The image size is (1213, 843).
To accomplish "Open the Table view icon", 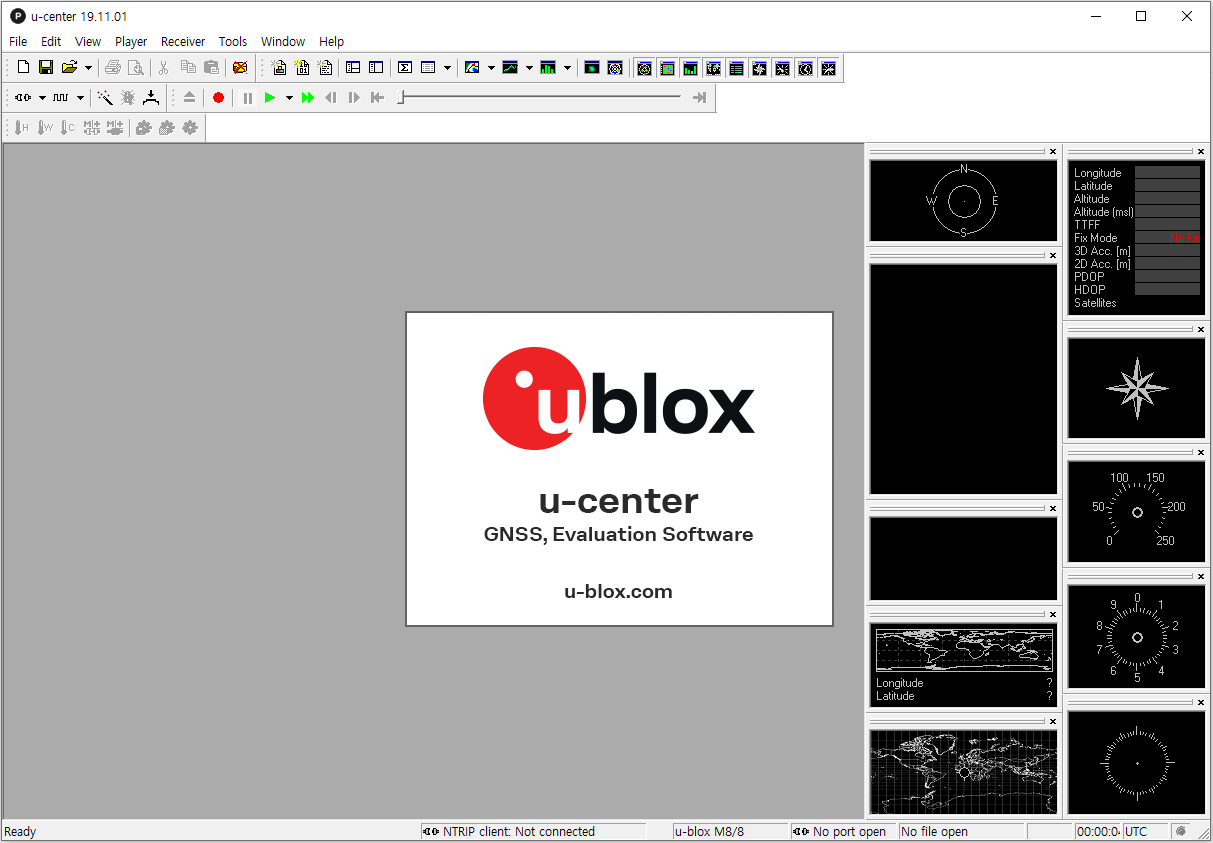I will coord(428,68).
